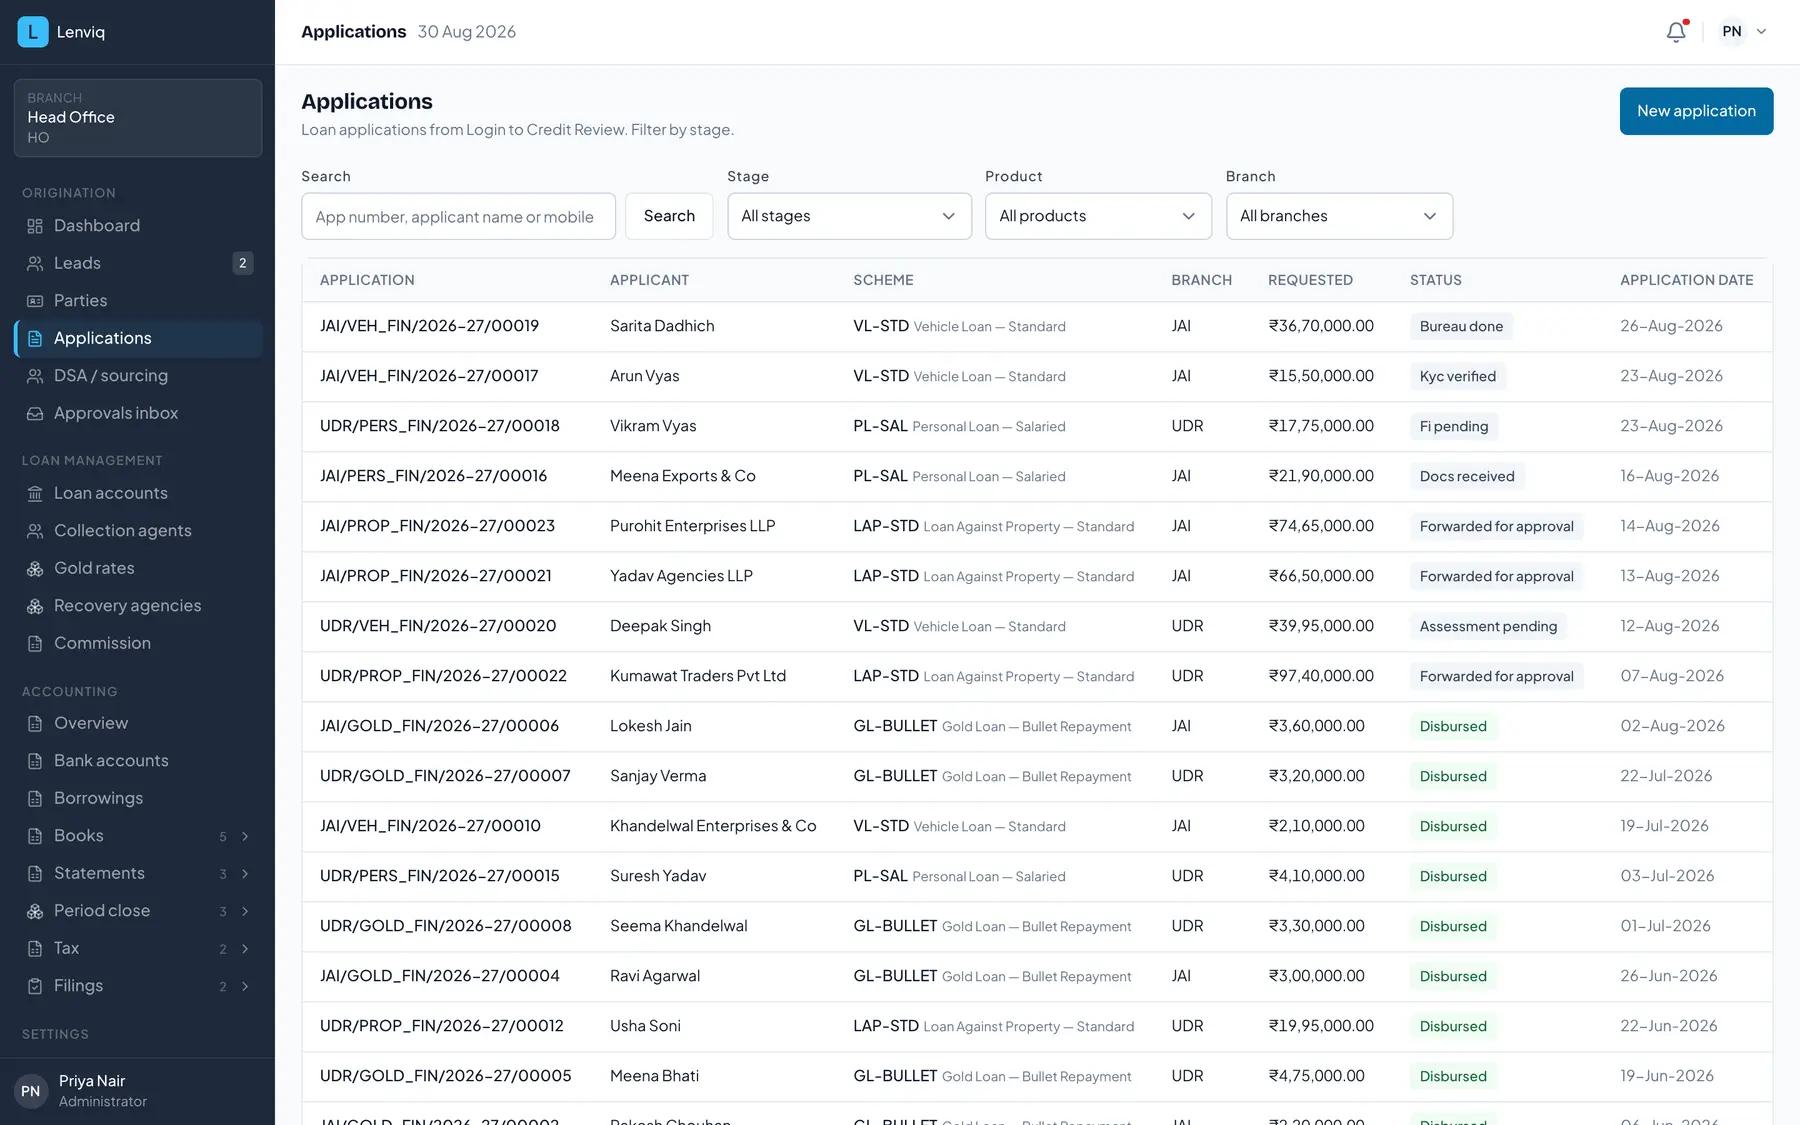Expand the Statements submenu chevron
This screenshot has height=1125, width=1800.
pos(245,874)
